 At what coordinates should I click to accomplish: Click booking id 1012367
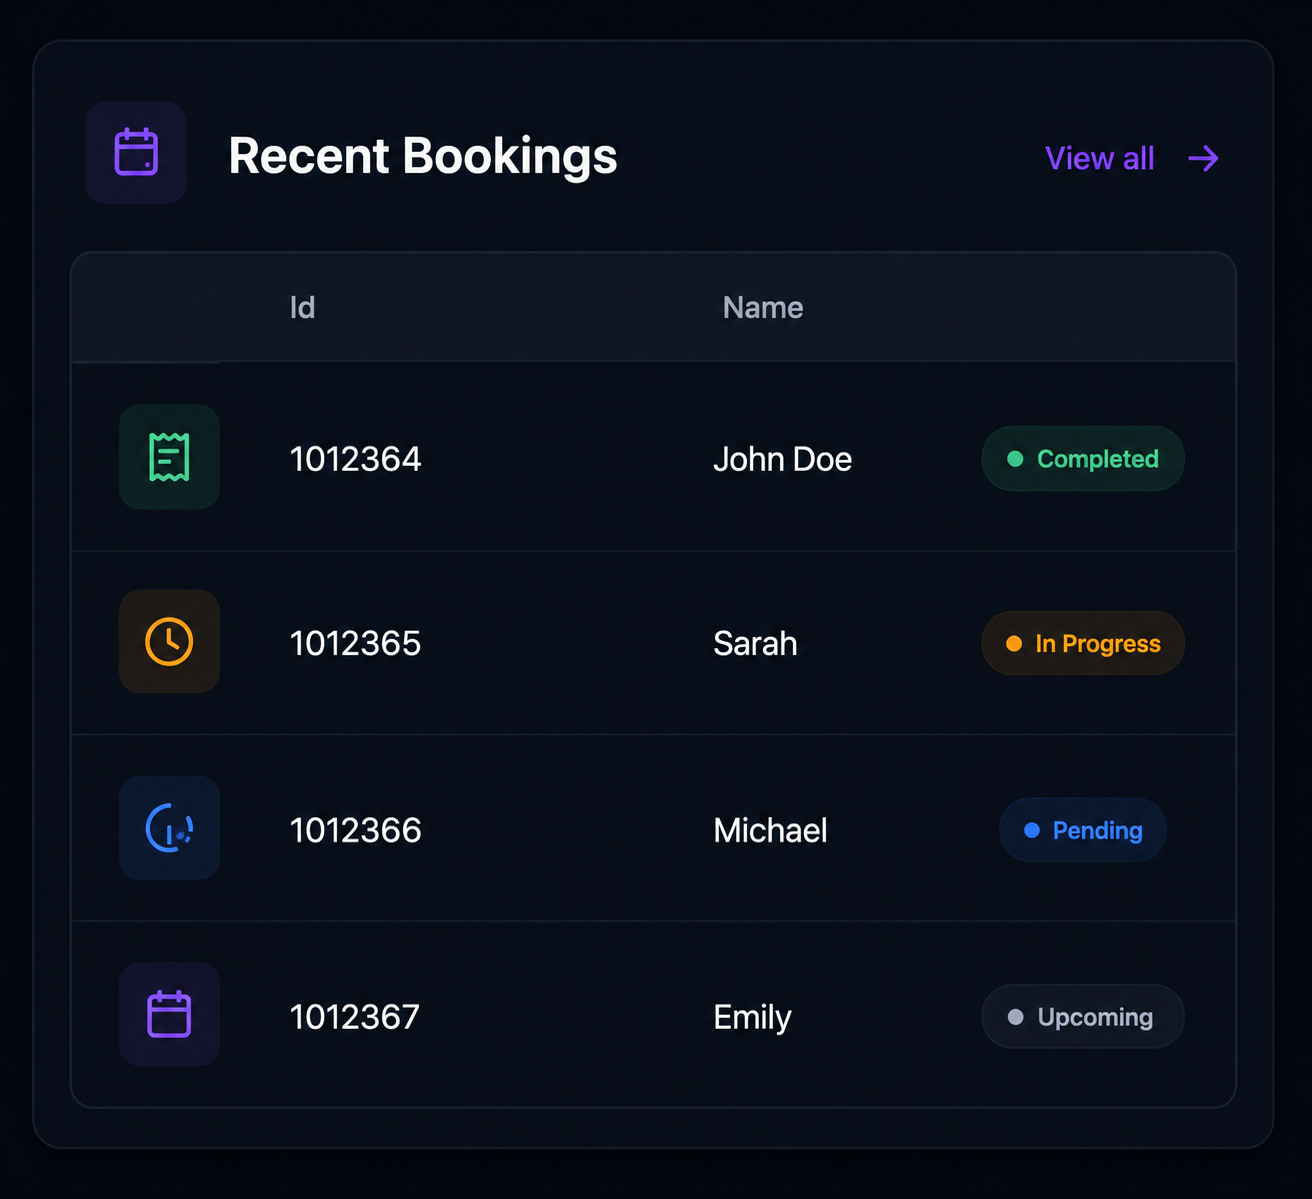coord(355,1017)
